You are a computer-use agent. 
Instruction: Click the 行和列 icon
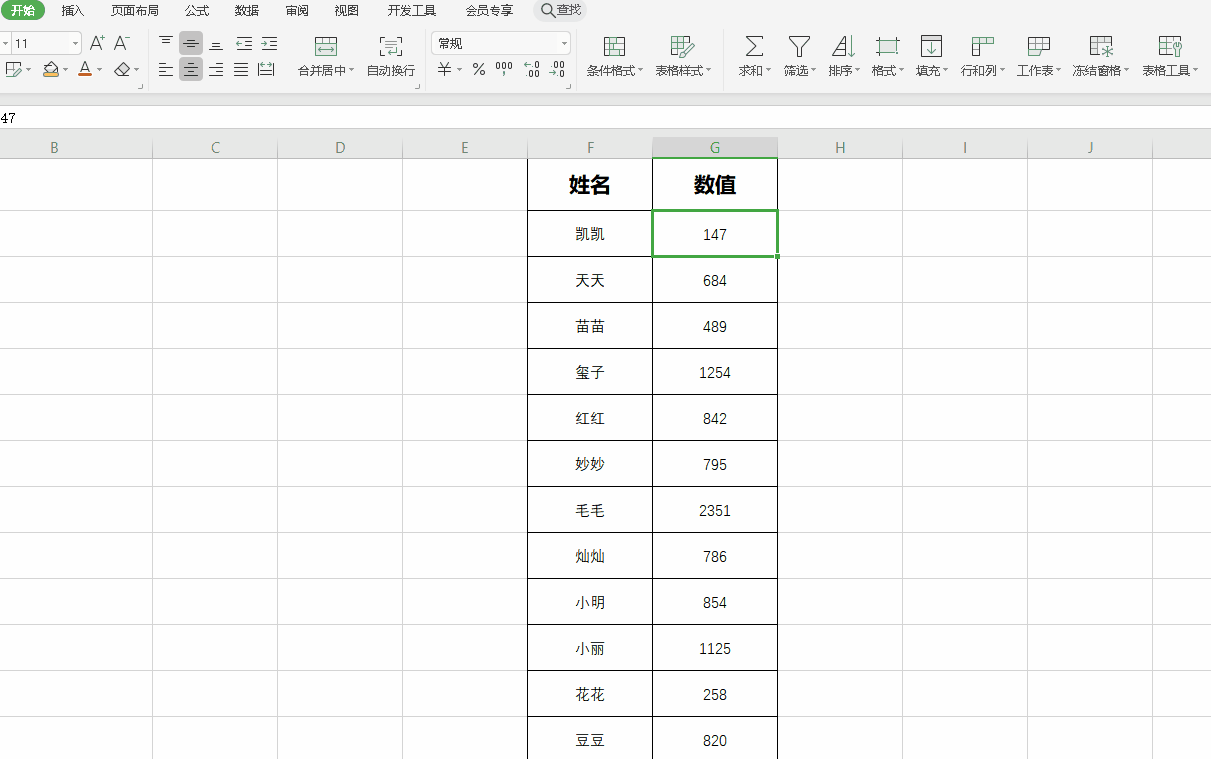(983, 46)
